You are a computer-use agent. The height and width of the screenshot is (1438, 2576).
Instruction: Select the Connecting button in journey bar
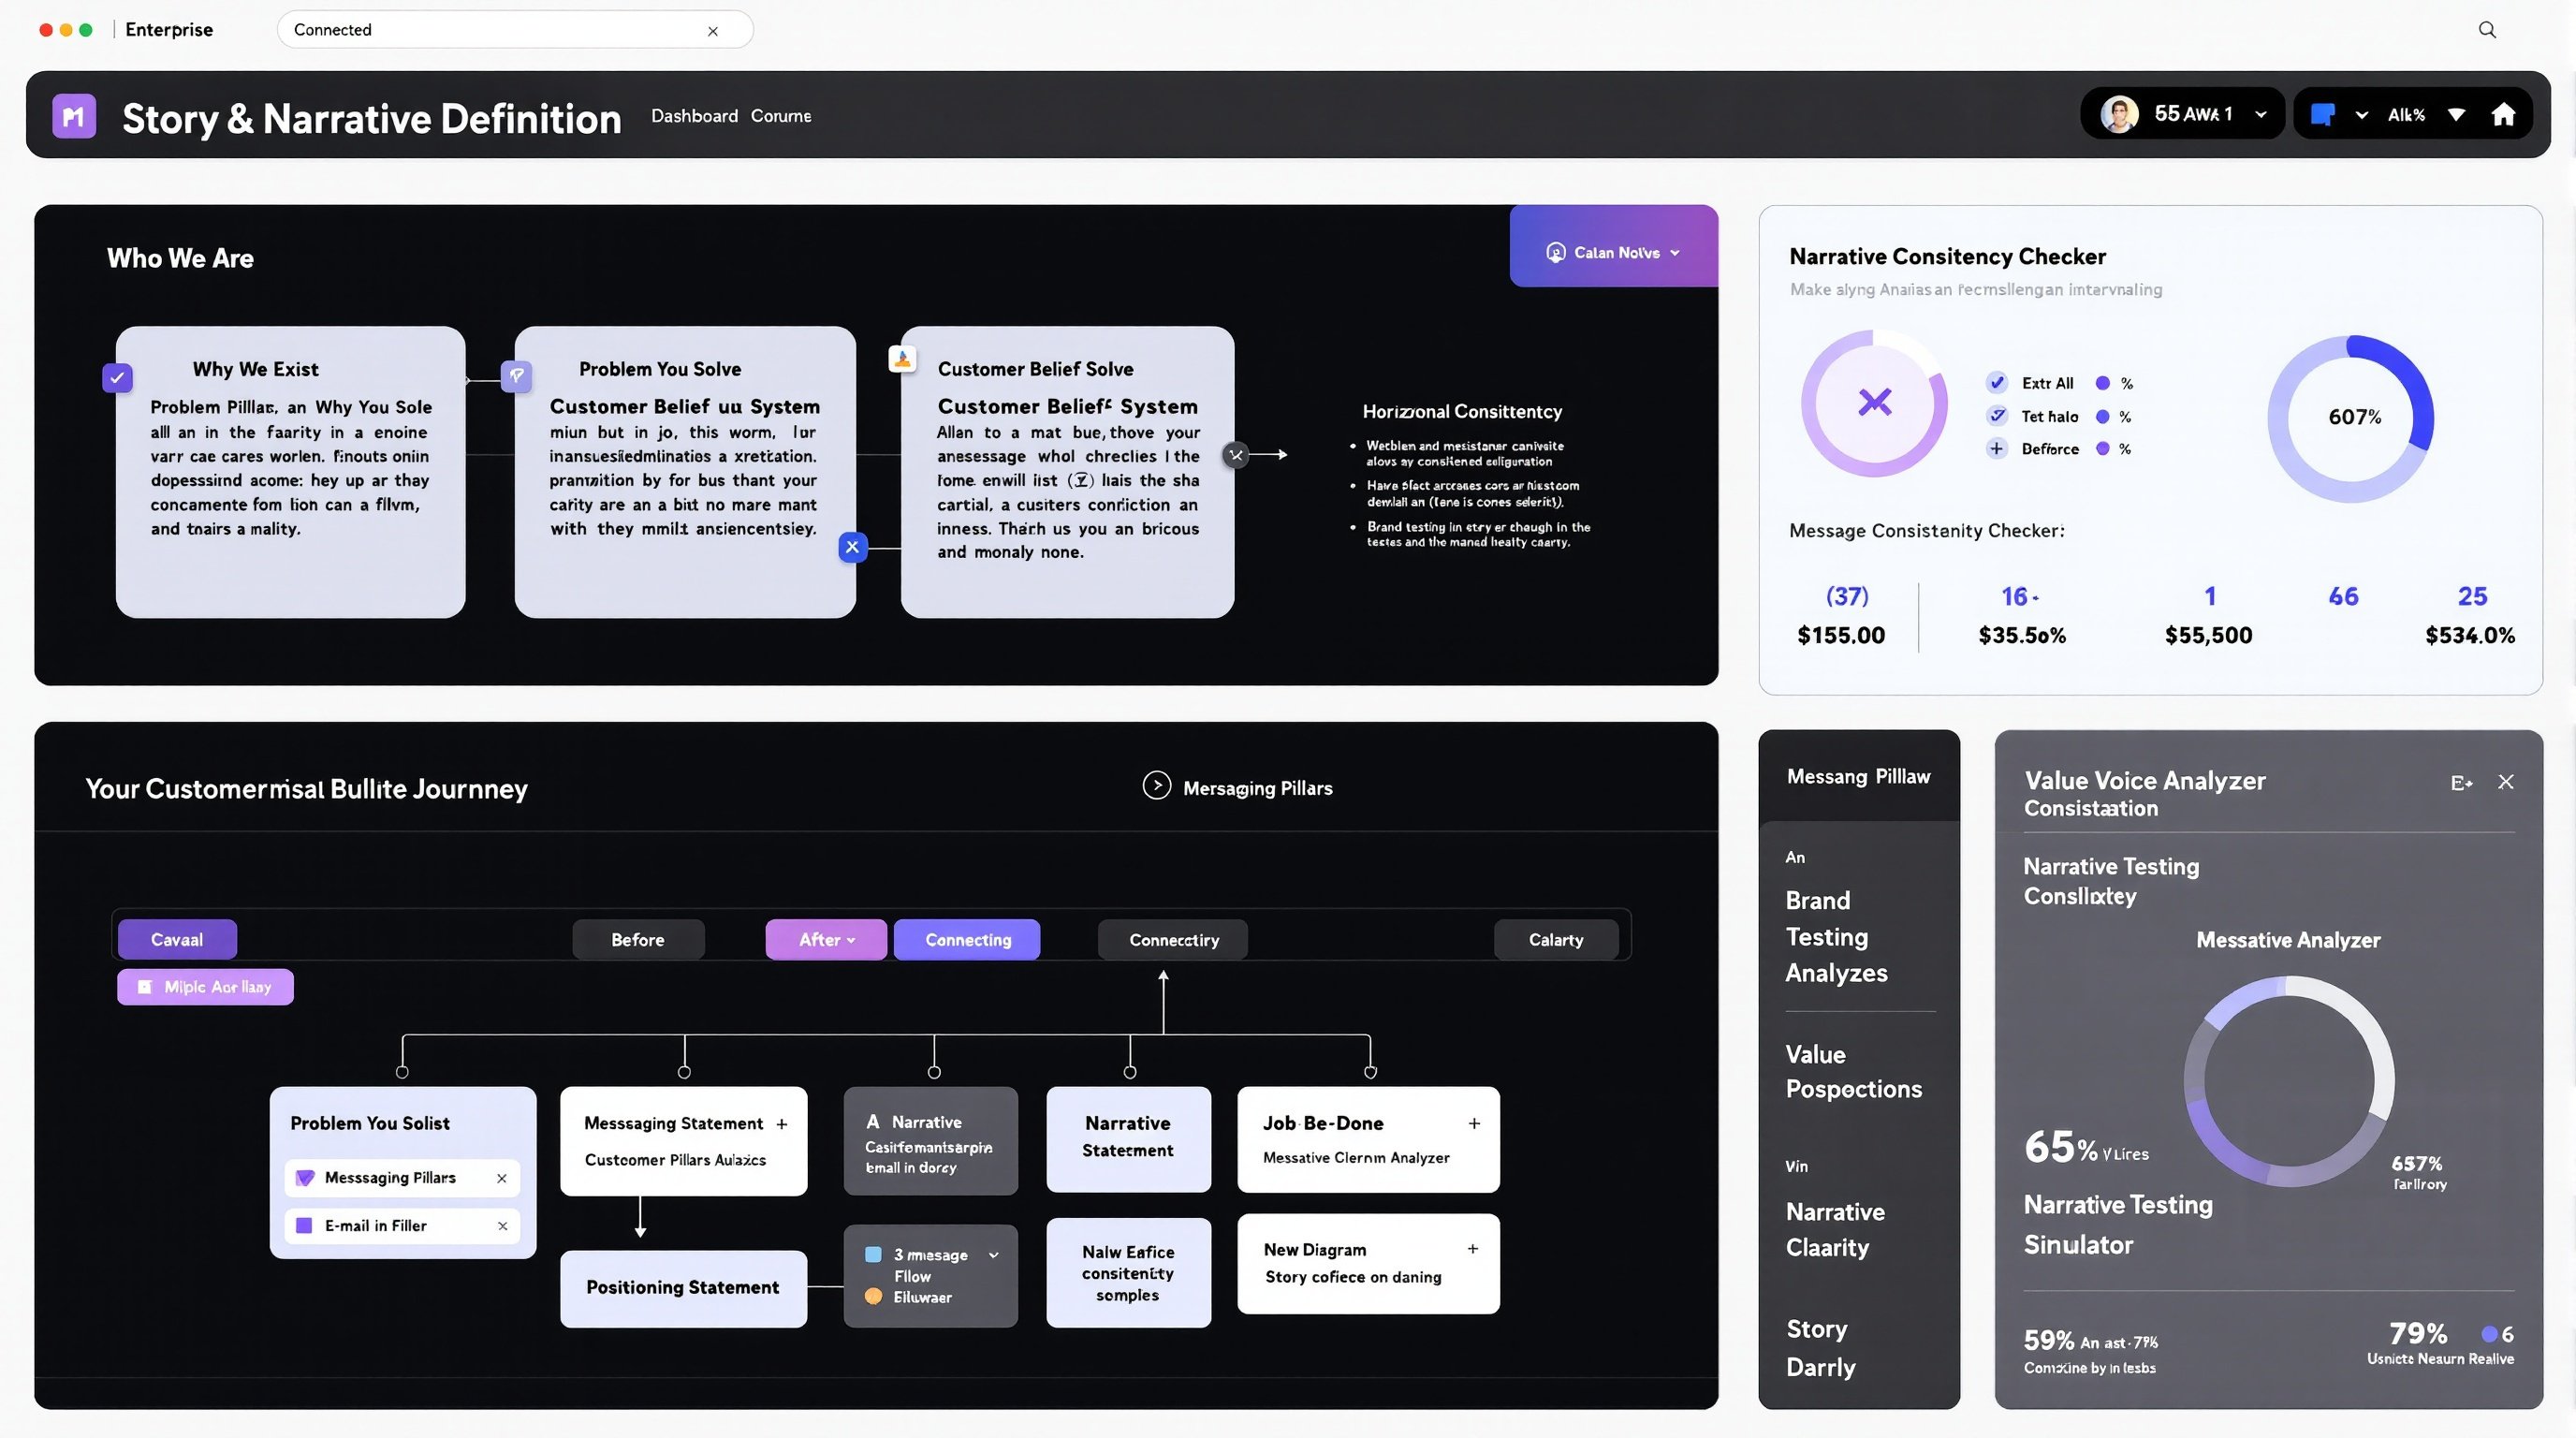pyautogui.click(x=967, y=939)
